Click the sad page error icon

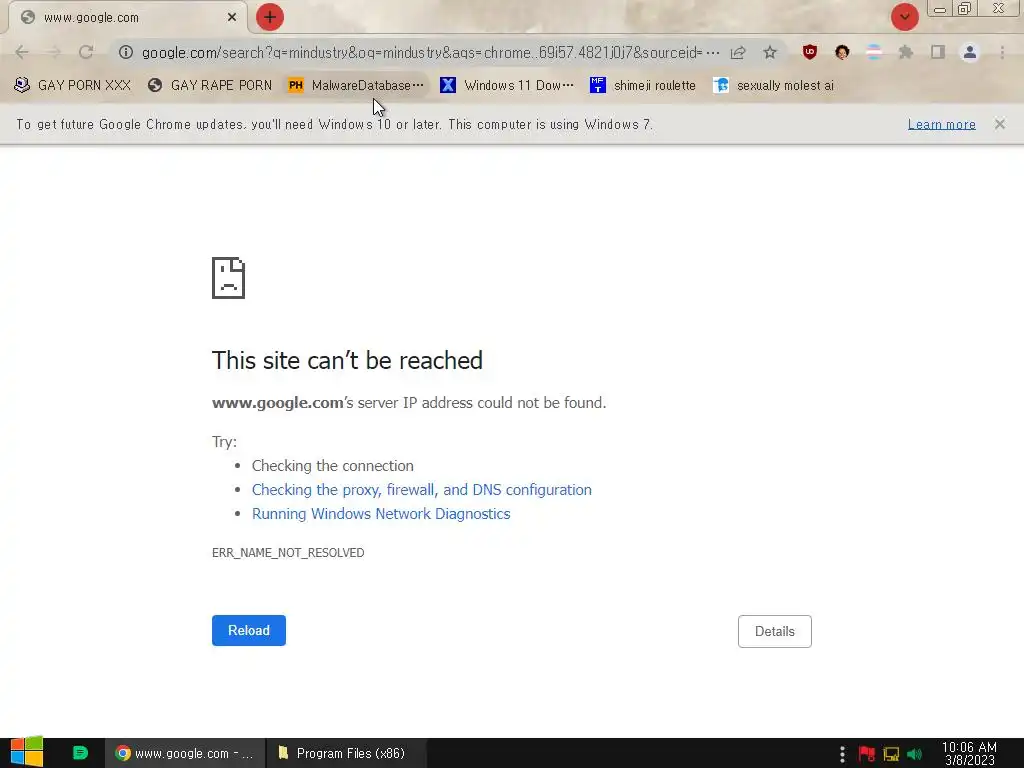tap(229, 278)
